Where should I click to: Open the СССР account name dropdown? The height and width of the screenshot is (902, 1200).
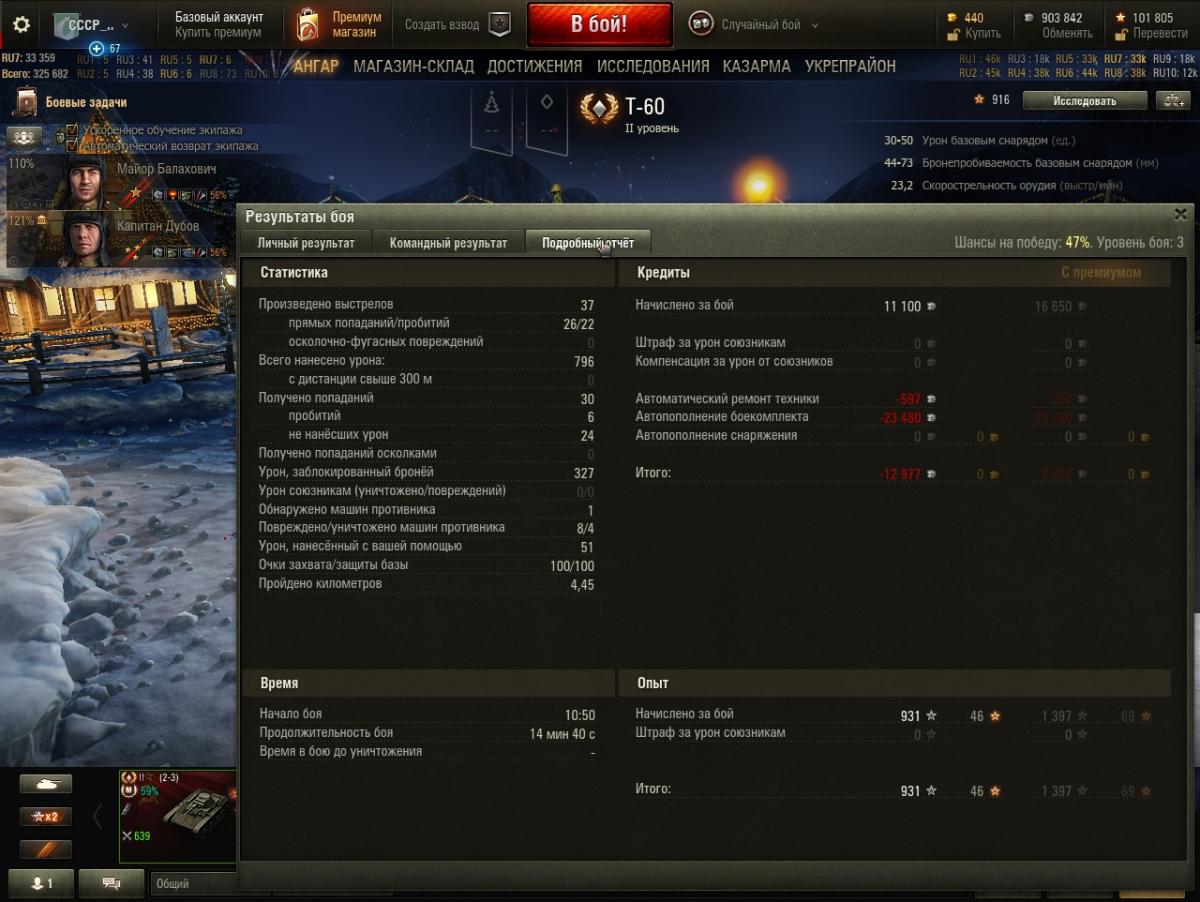pyautogui.click(x=92, y=25)
